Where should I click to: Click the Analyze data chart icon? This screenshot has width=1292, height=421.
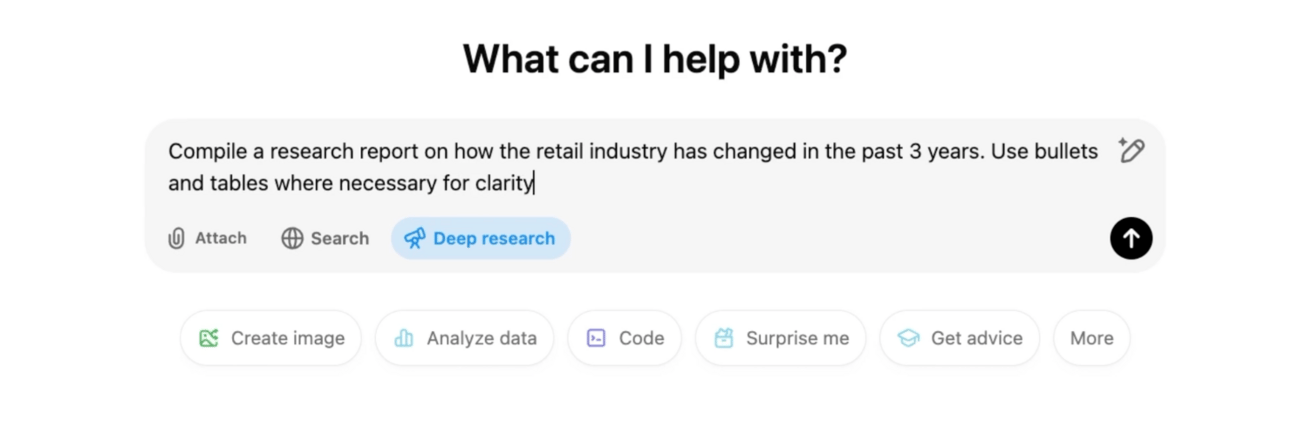404,338
